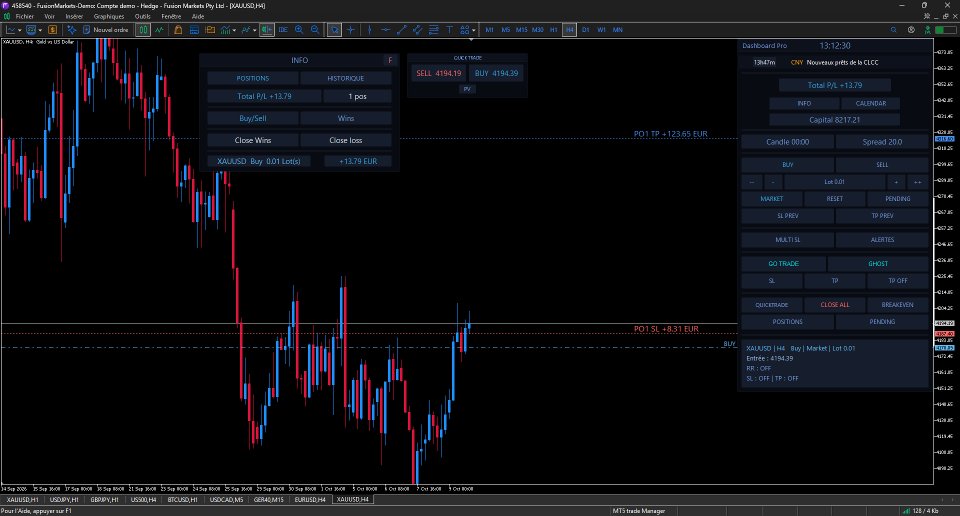Select the Fibonacci retracement tool
The height and width of the screenshot is (516, 960).
(x=433, y=29)
